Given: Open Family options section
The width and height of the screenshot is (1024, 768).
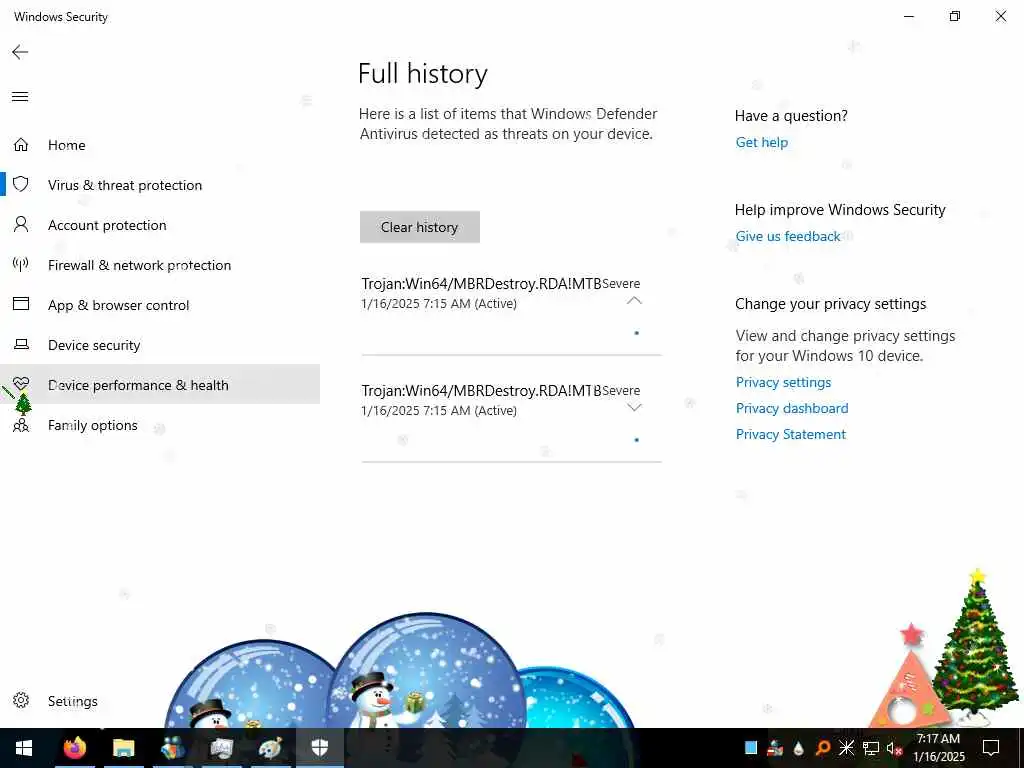Looking at the screenshot, I should click(x=93, y=425).
